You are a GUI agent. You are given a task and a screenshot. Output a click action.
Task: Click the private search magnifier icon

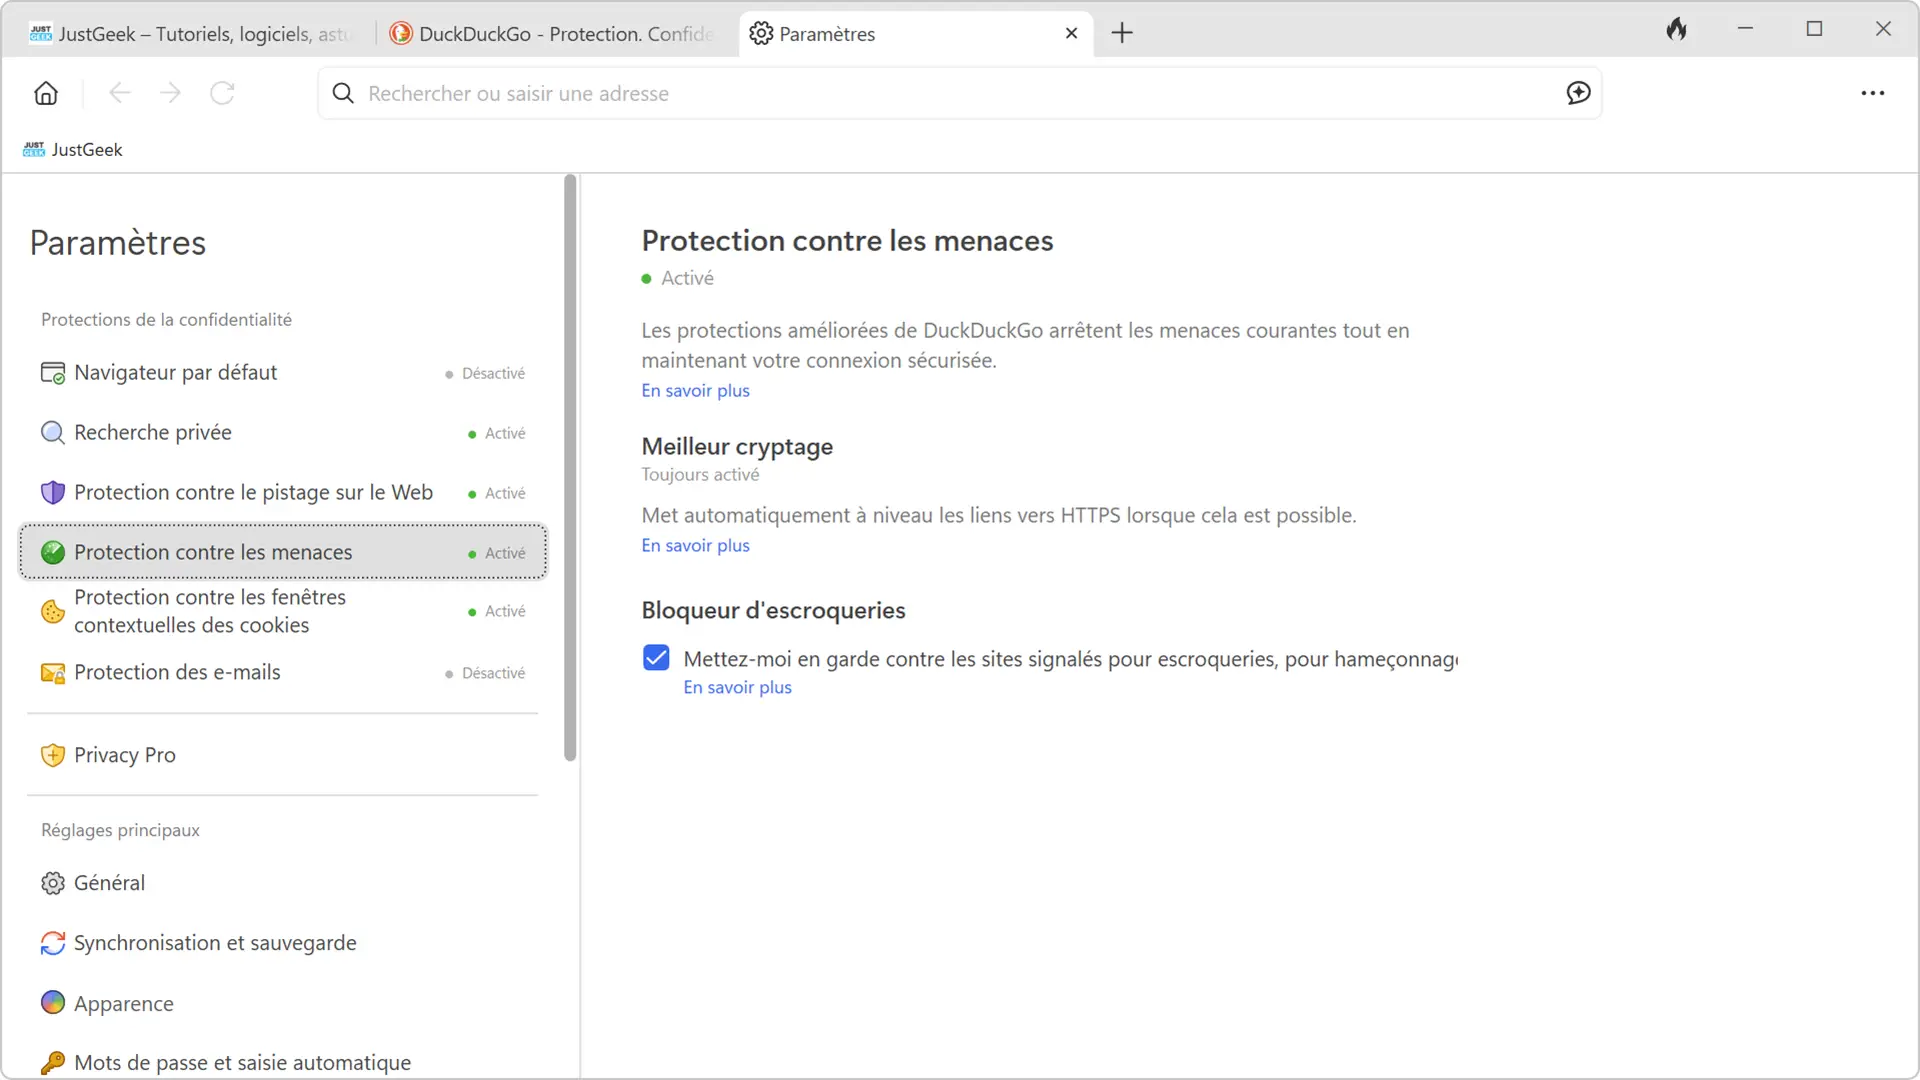[53, 433]
